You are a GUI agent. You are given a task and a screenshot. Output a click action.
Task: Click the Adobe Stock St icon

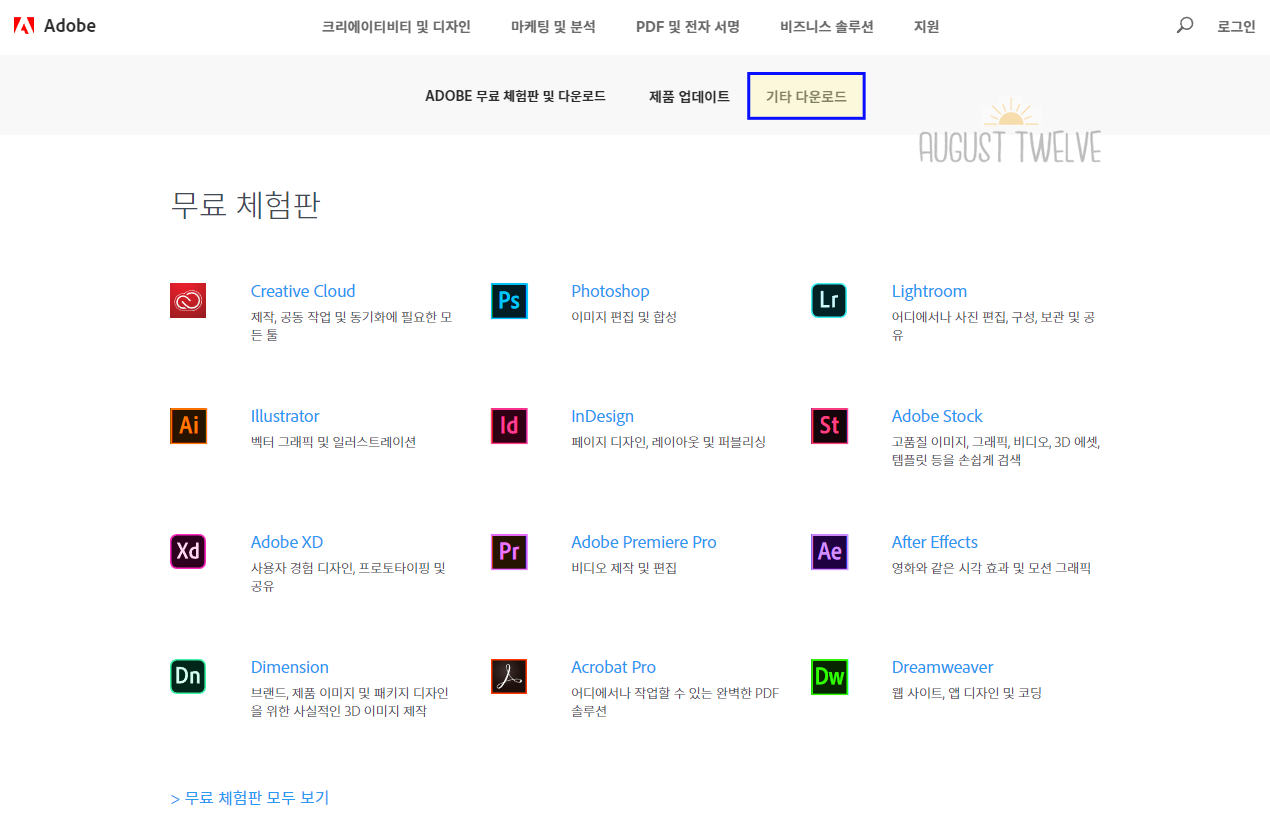tap(829, 425)
